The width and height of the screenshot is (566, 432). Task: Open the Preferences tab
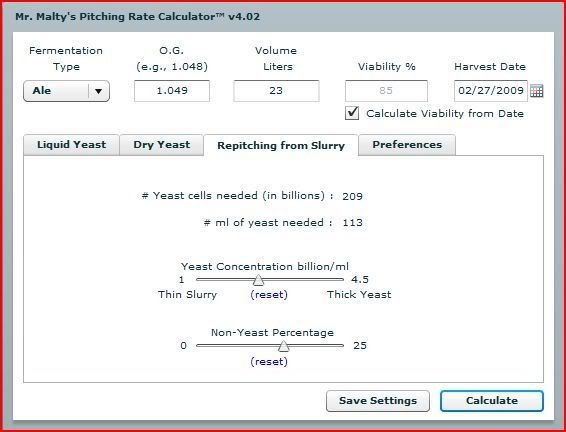[407, 145]
